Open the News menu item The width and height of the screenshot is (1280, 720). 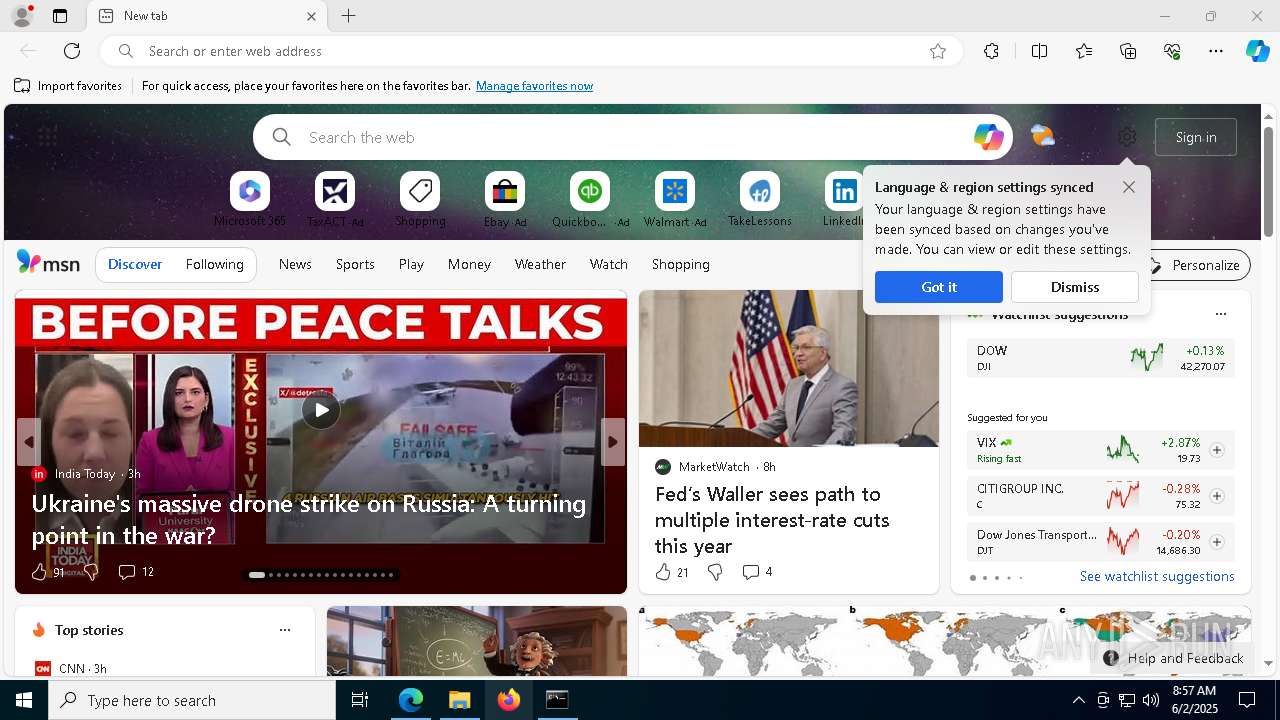[295, 264]
